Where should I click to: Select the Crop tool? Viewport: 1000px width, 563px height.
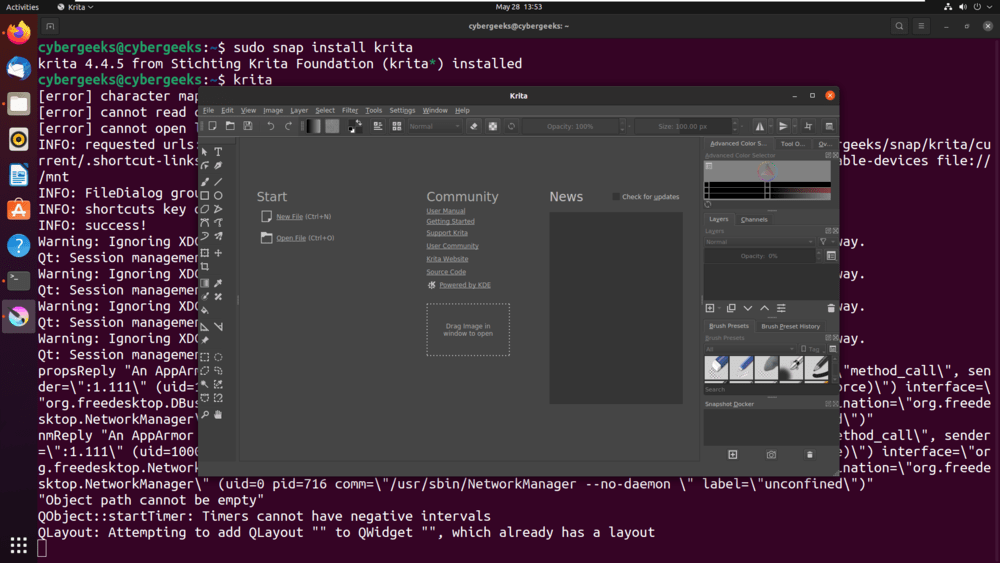pyautogui.click(x=205, y=267)
